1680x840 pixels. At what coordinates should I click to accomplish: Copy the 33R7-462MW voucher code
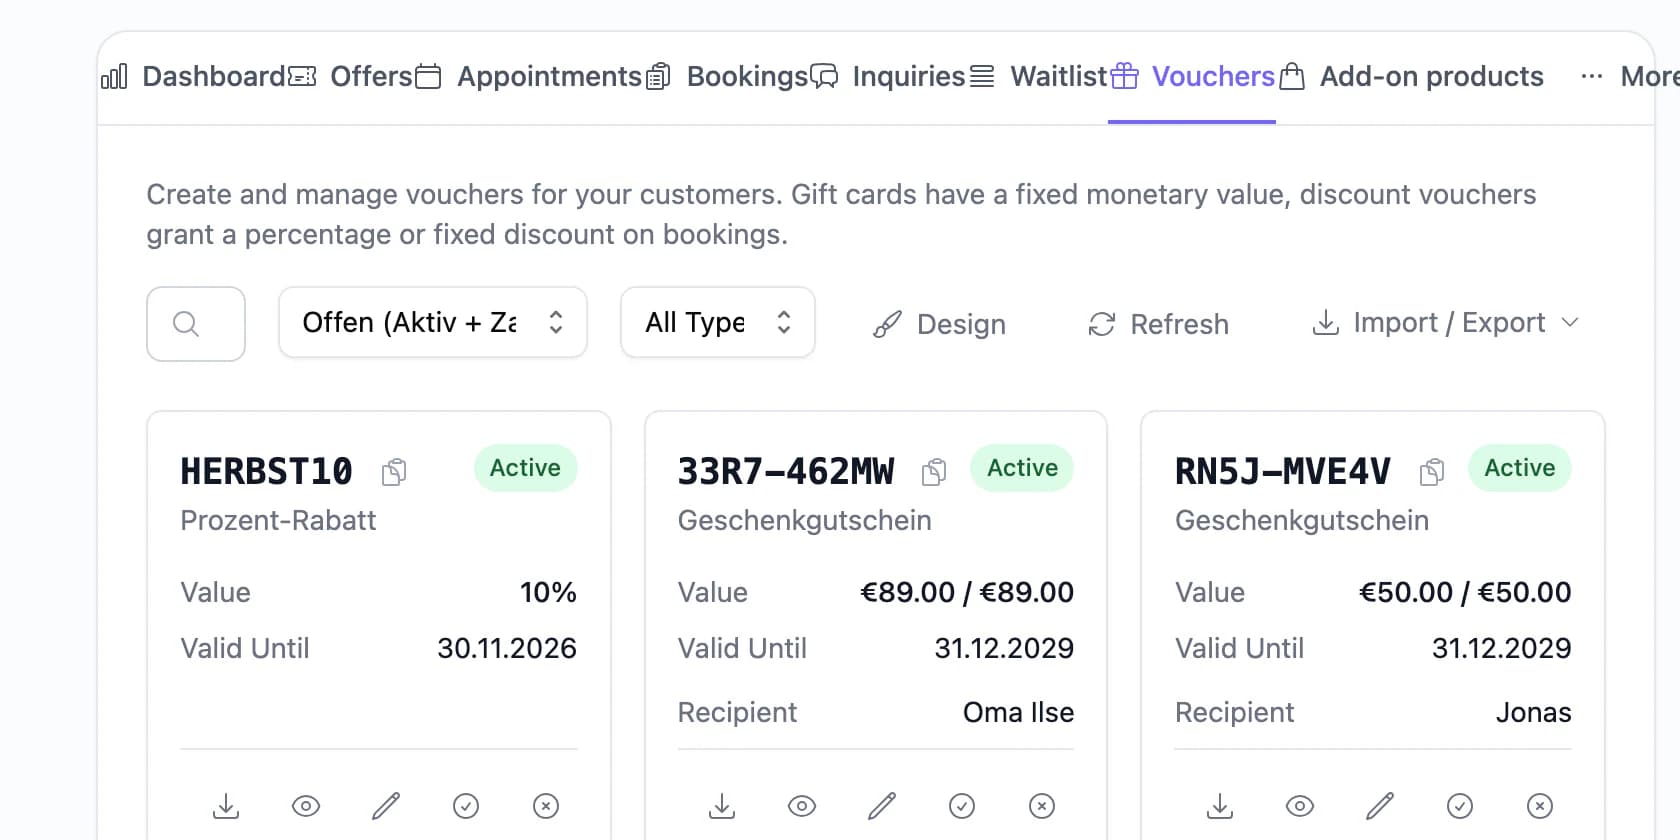[x=934, y=471]
